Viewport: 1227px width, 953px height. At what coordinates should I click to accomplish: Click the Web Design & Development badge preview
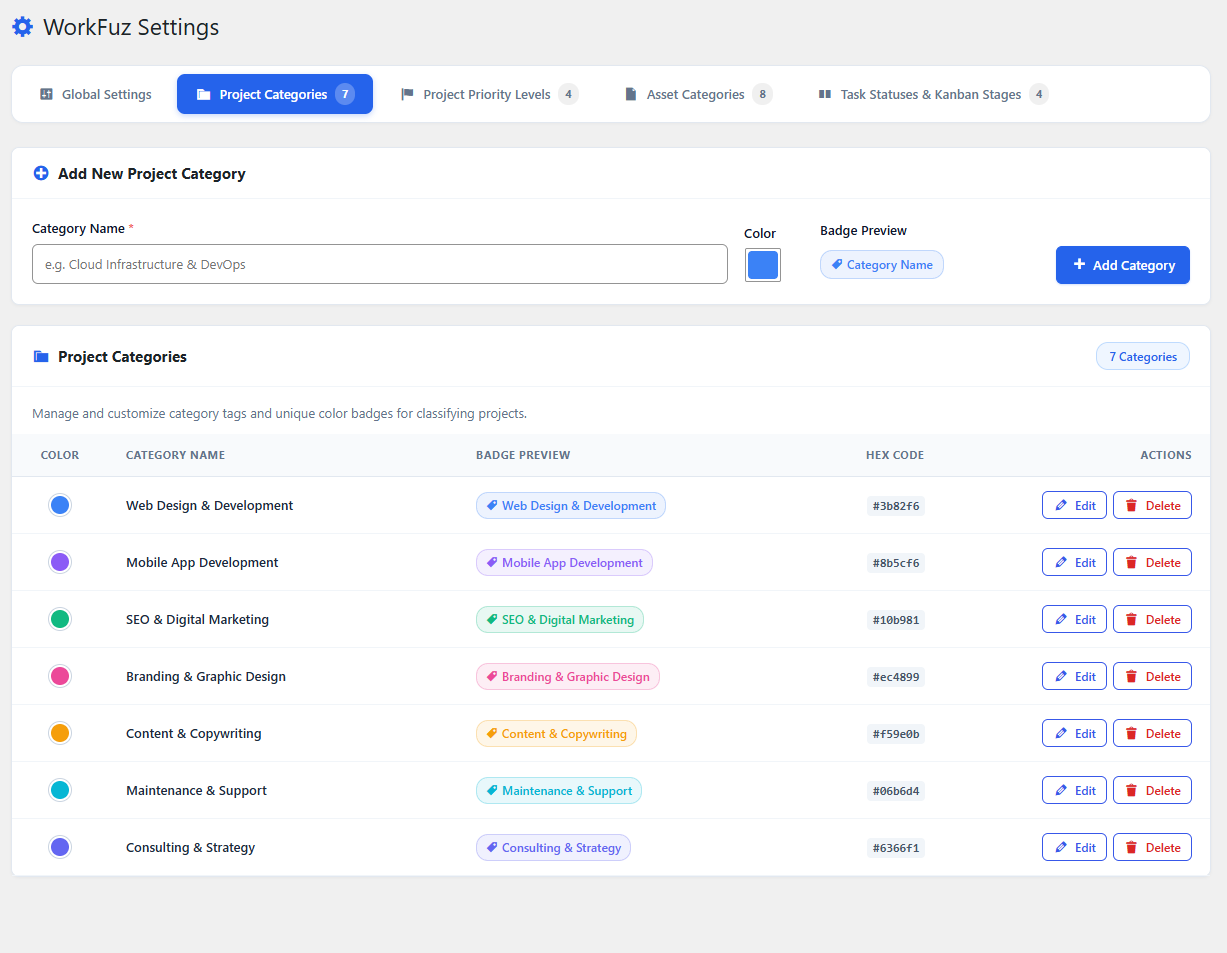click(571, 505)
